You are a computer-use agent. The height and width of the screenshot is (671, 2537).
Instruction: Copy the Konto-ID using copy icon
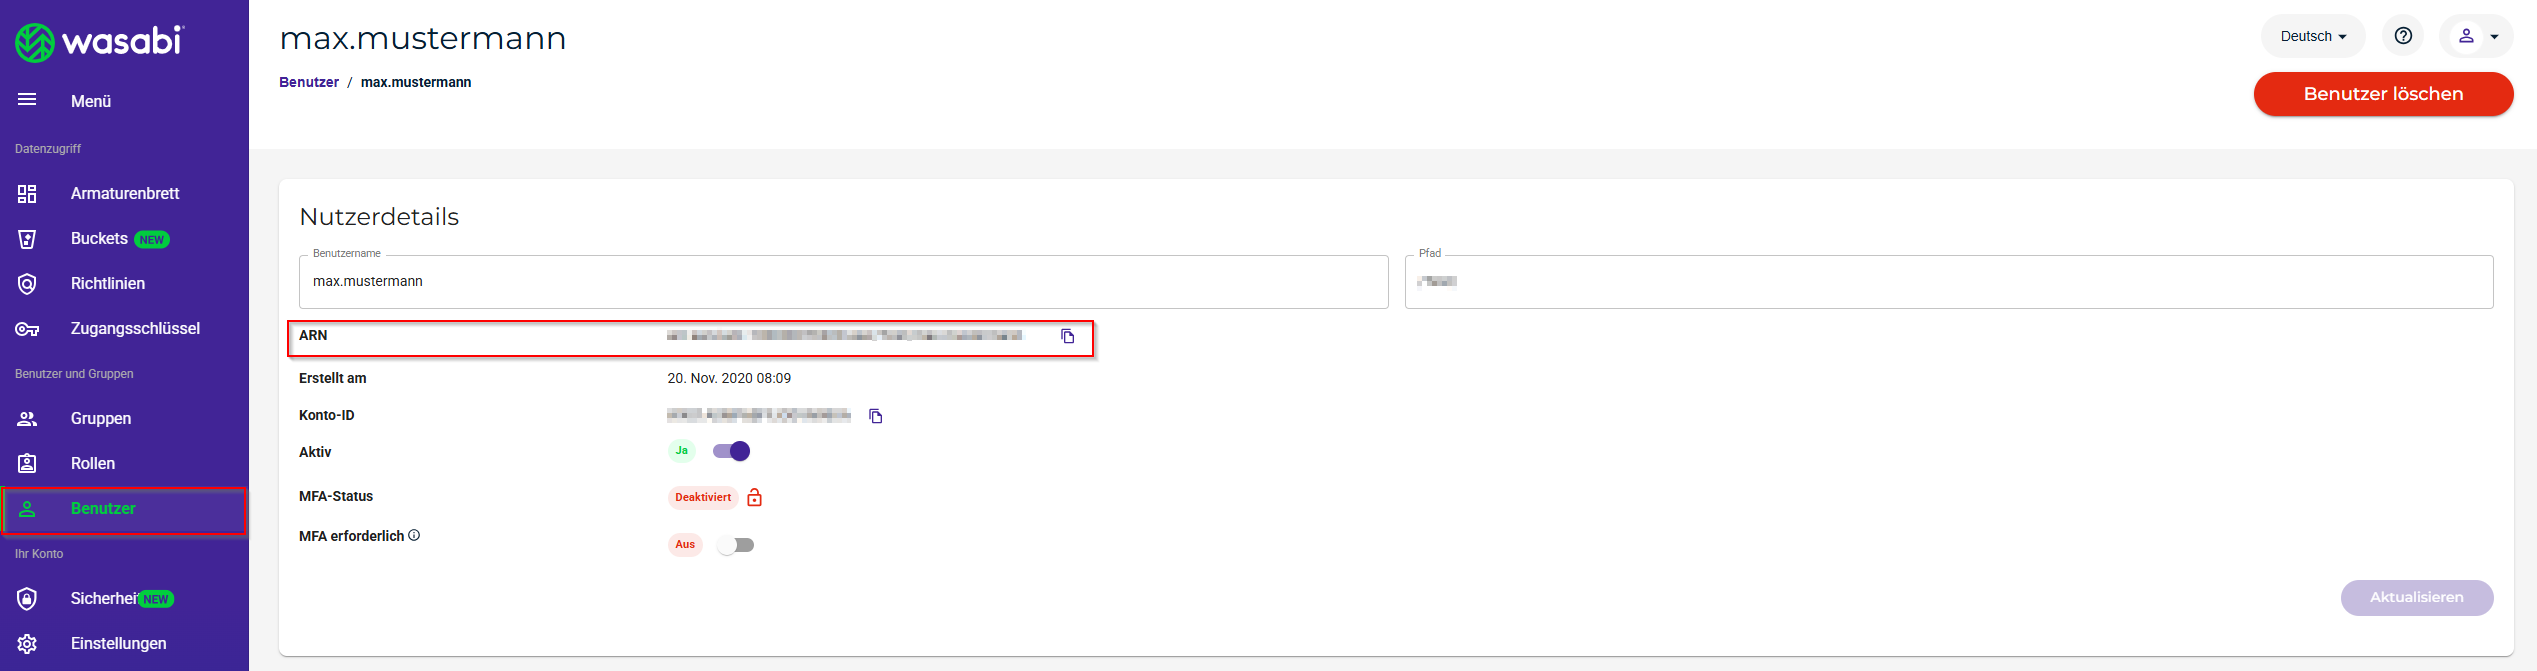point(875,416)
